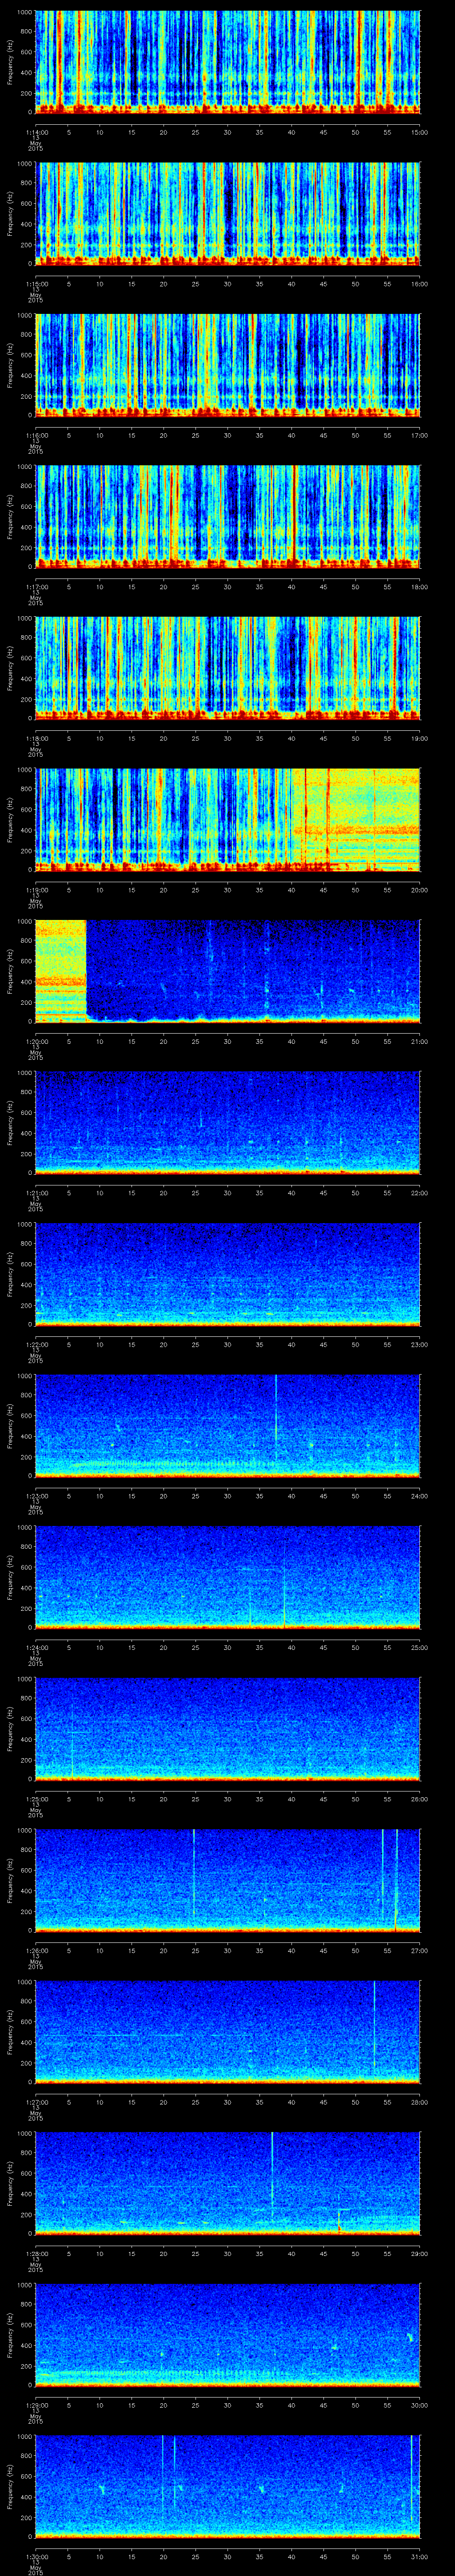Image resolution: width=455 pixels, height=2576 pixels.
Task: Select the spectrogram panel starting at 1:19:00
Action: (228, 819)
